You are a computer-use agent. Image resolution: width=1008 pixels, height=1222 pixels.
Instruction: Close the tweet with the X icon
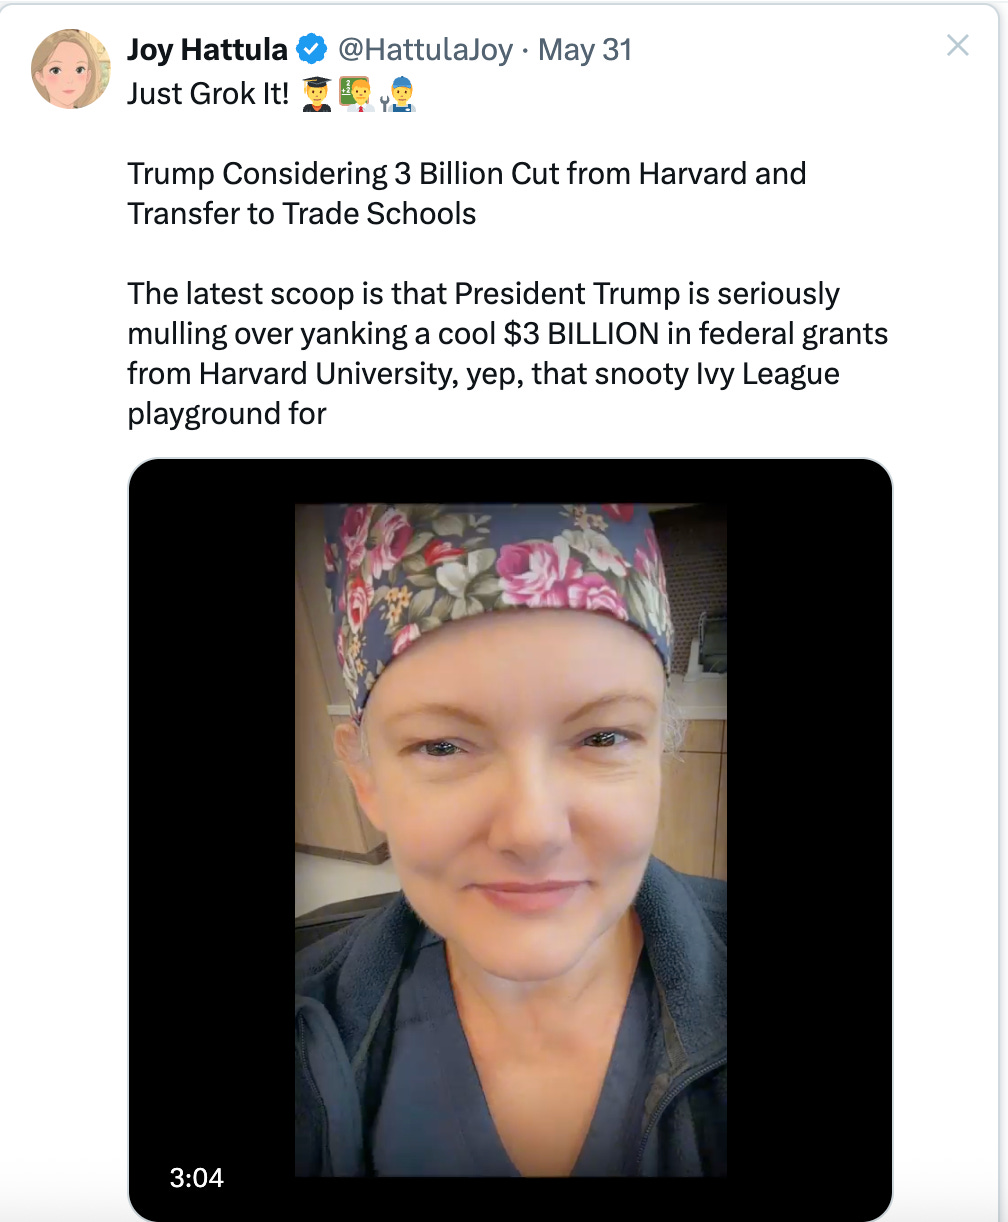tap(957, 45)
